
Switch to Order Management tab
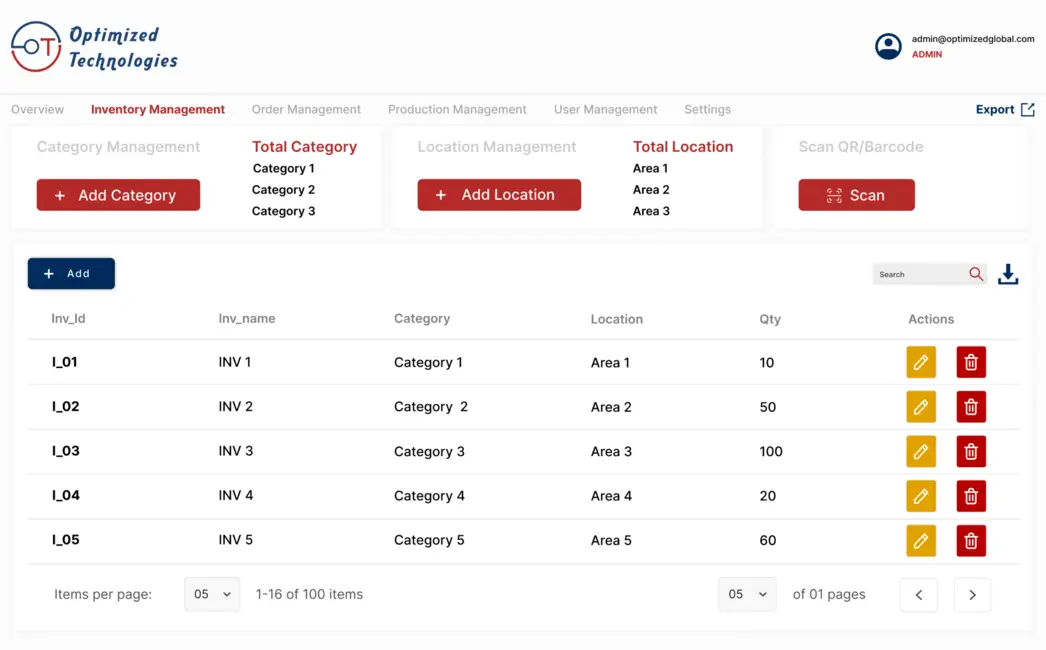[306, 109]
